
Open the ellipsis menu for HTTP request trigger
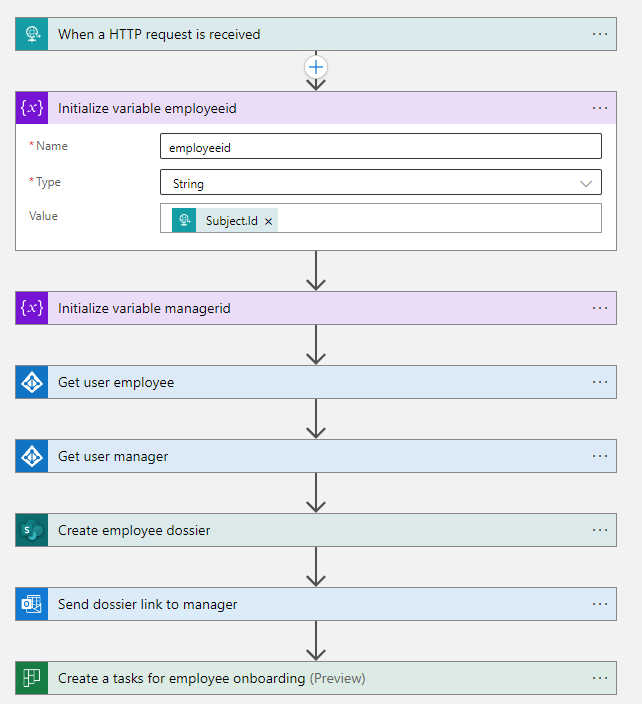(600, 34)
